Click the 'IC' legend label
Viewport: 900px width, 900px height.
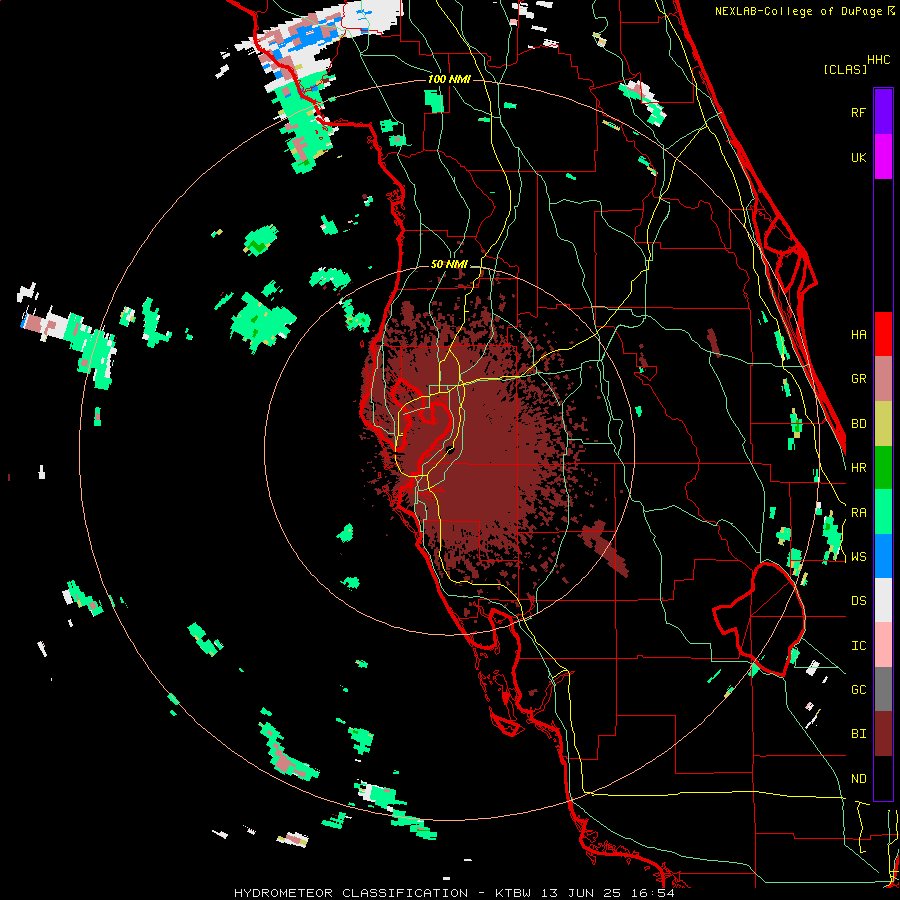point(858,645)
